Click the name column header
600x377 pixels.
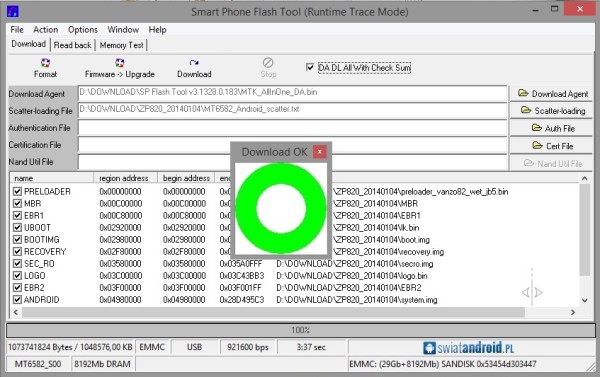coord(52,178)
